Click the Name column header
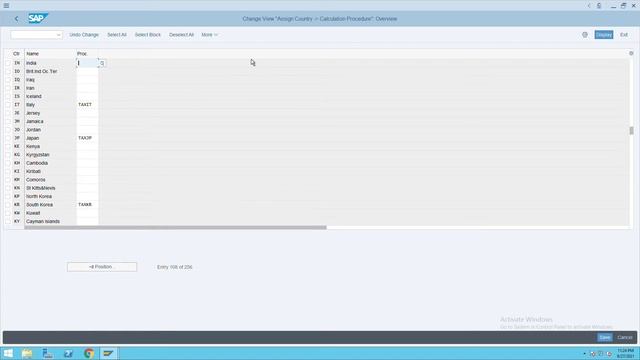Image resolution: width=640 pixels, height=360 pixels. pos(33,53)
